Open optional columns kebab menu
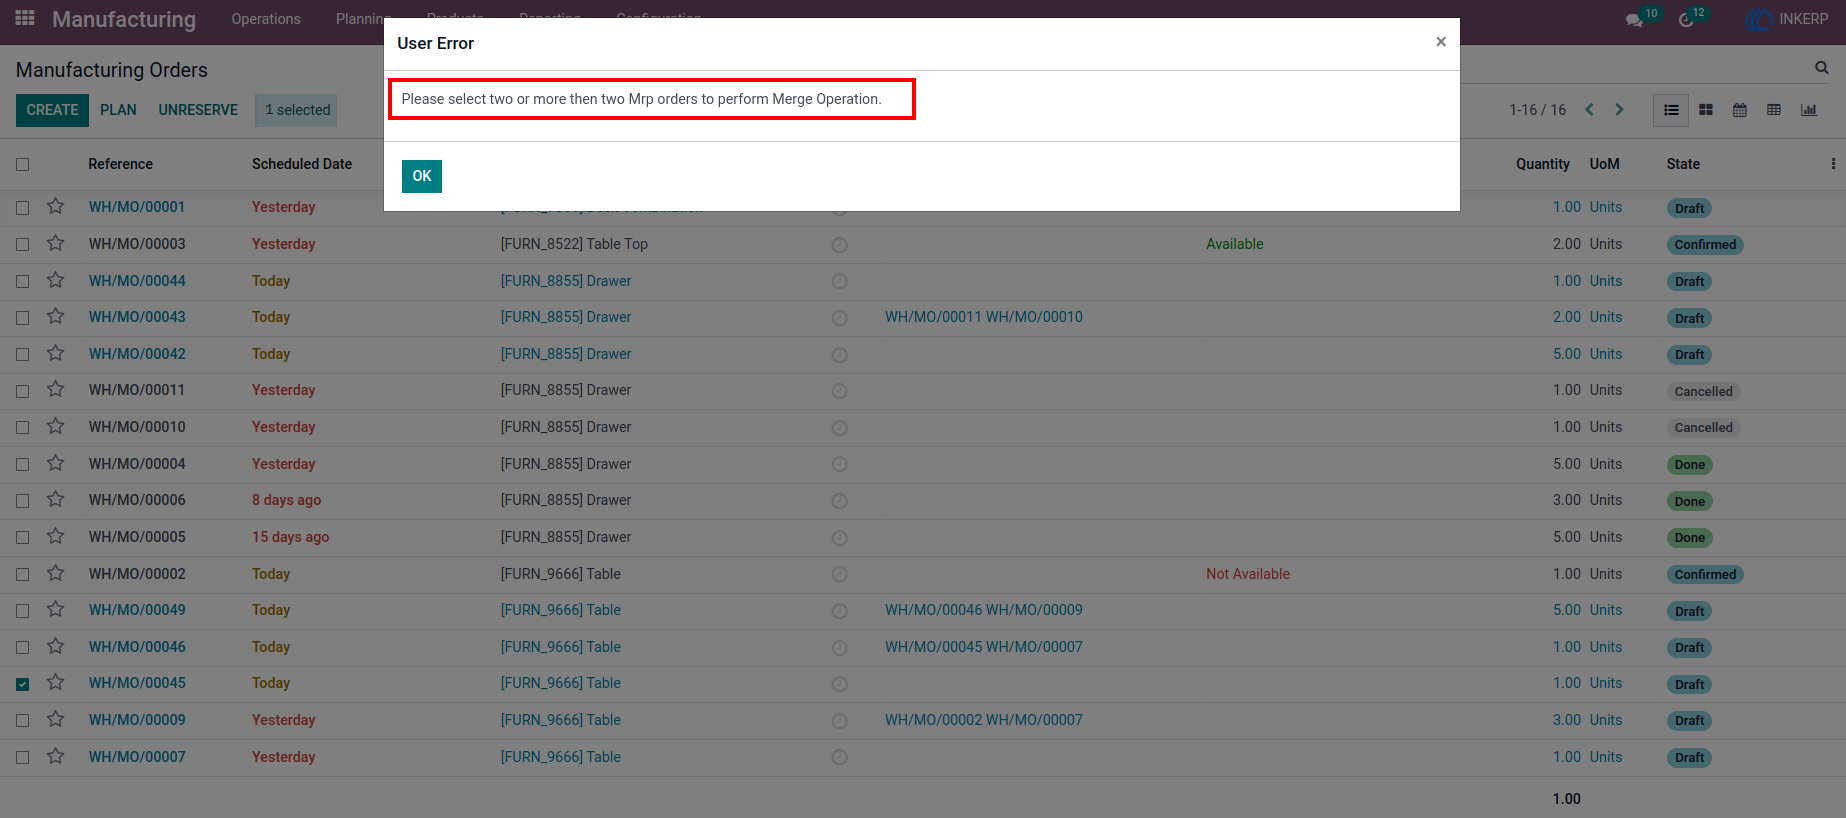The image size is (1846, 818). (x=1833, y=164)
